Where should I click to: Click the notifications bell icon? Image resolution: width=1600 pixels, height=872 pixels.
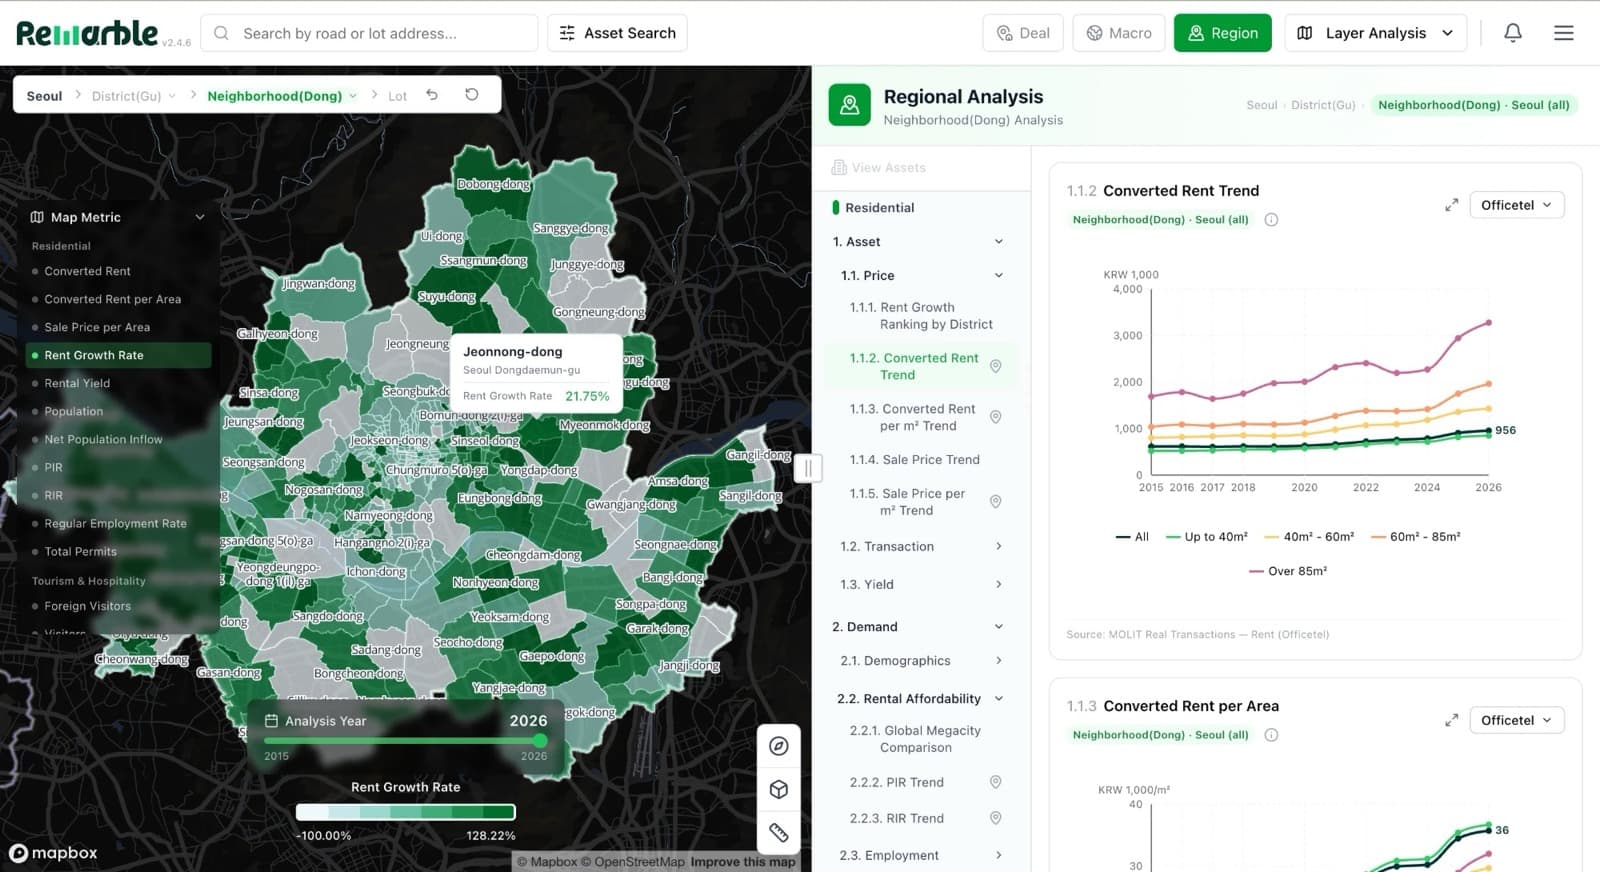tap(1513, 33)
